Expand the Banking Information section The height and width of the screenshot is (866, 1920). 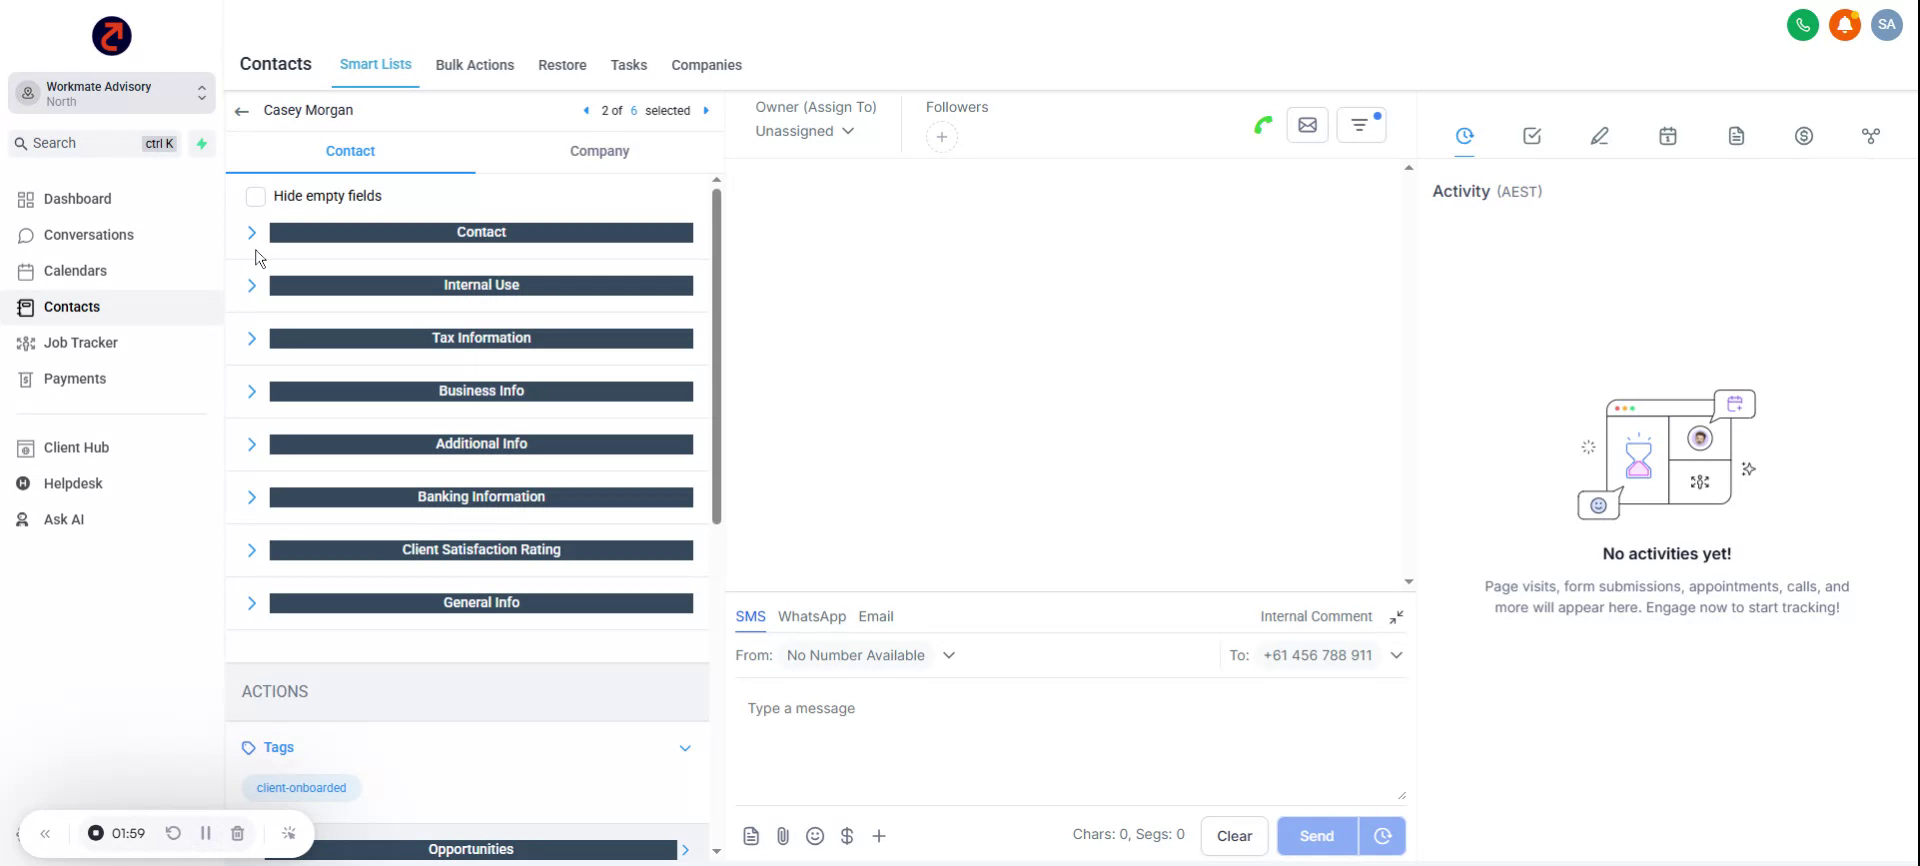click(x=251, y=498)
